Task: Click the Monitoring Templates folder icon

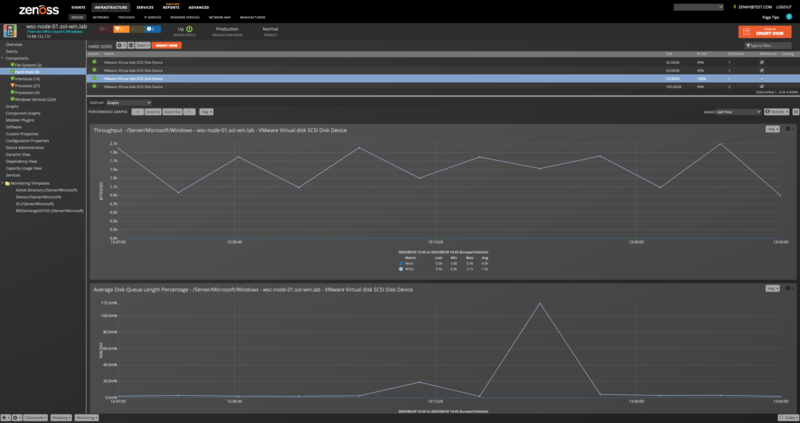Action: 8,183
